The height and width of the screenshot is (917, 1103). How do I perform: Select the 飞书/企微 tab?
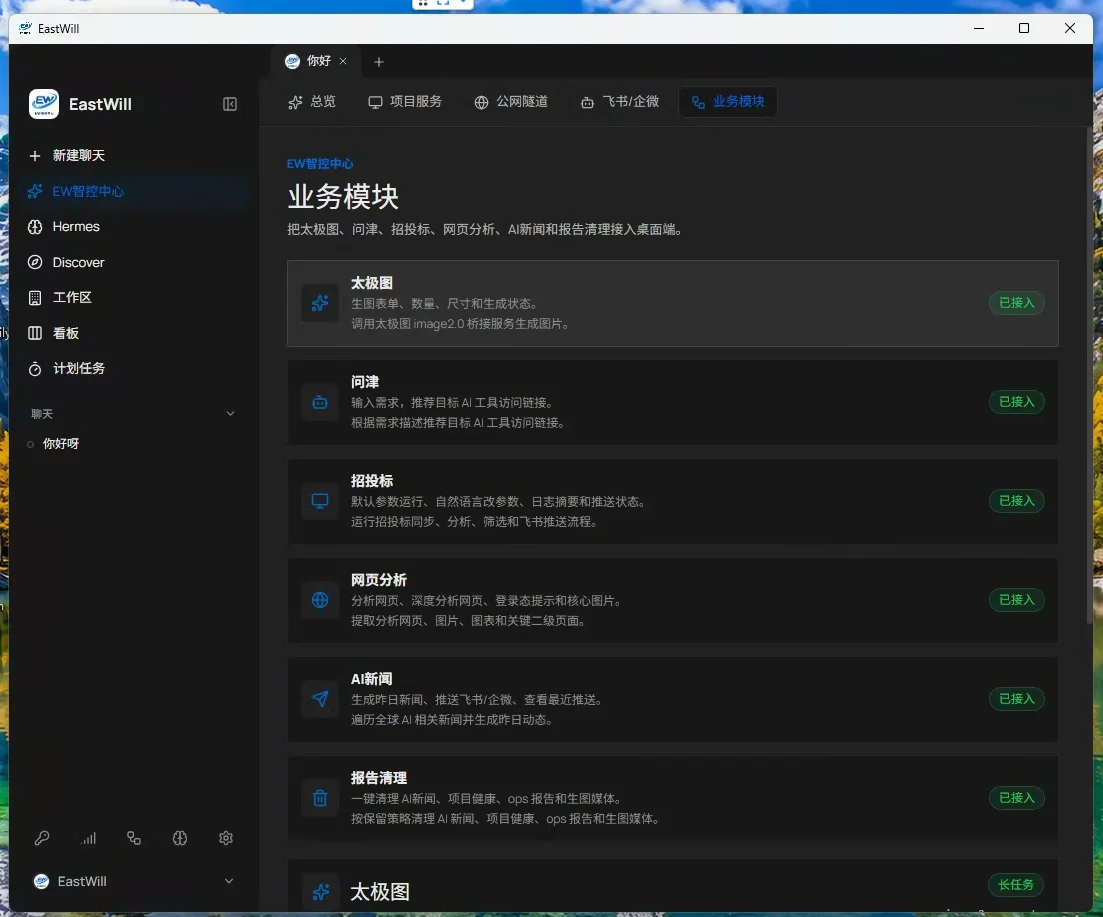[x=620, y=102]
